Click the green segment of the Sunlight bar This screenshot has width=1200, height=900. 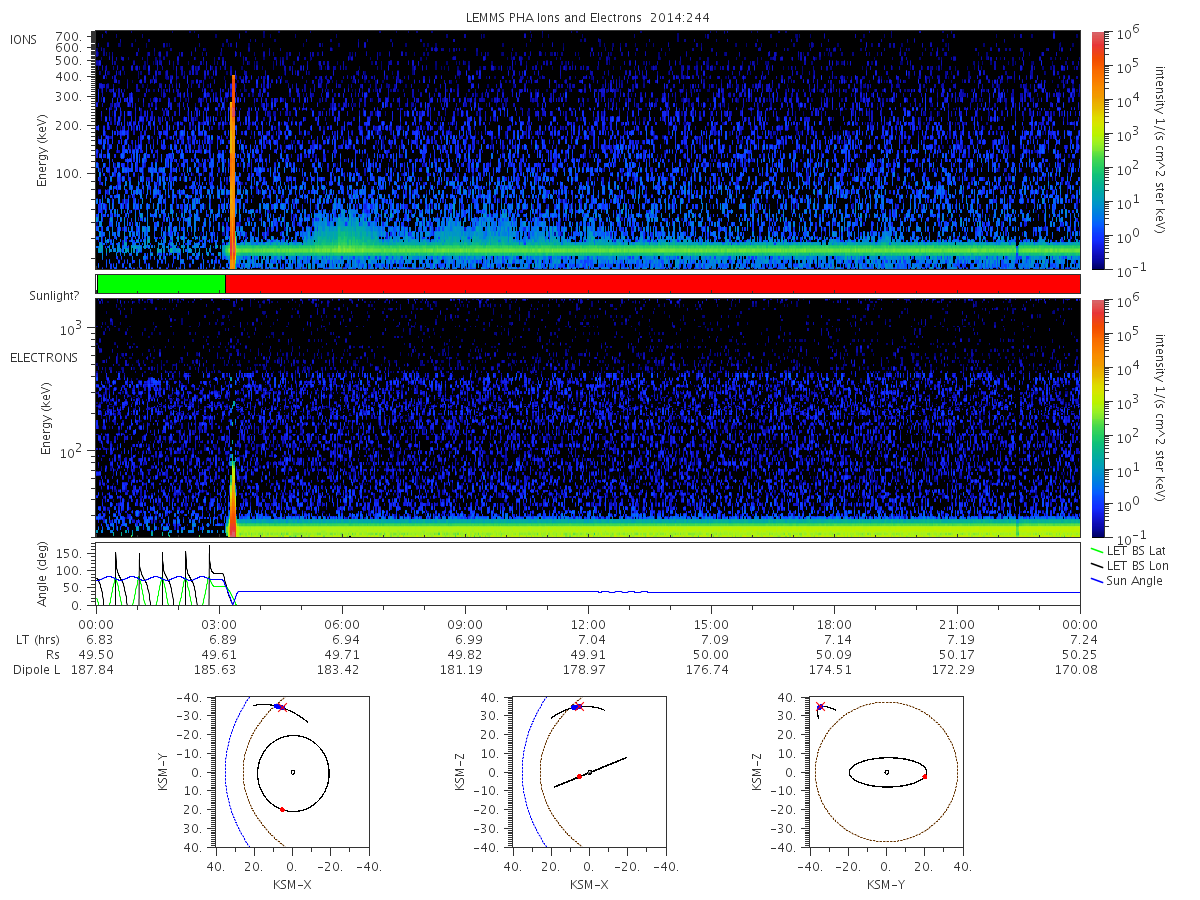[x=161, y=284]
